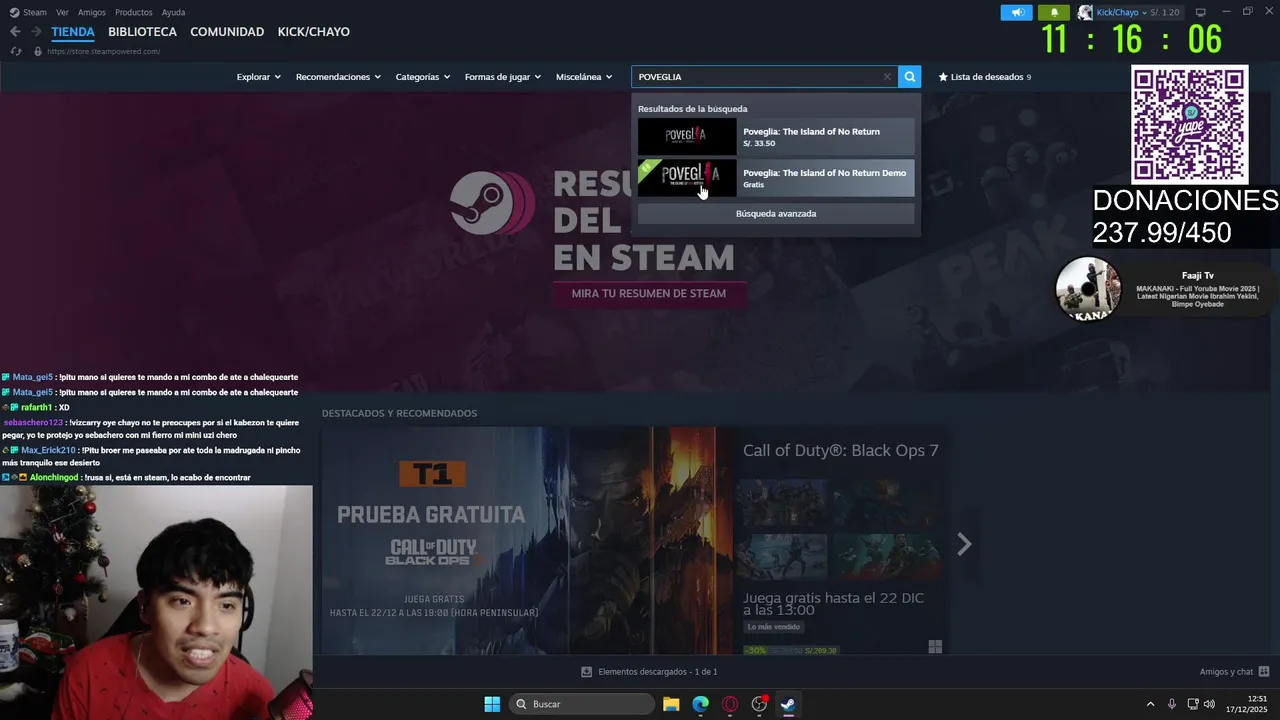Click the OBS taskbar icon with red badge
The width and height of the screenshot is (1280, 720).
(759, 704)
